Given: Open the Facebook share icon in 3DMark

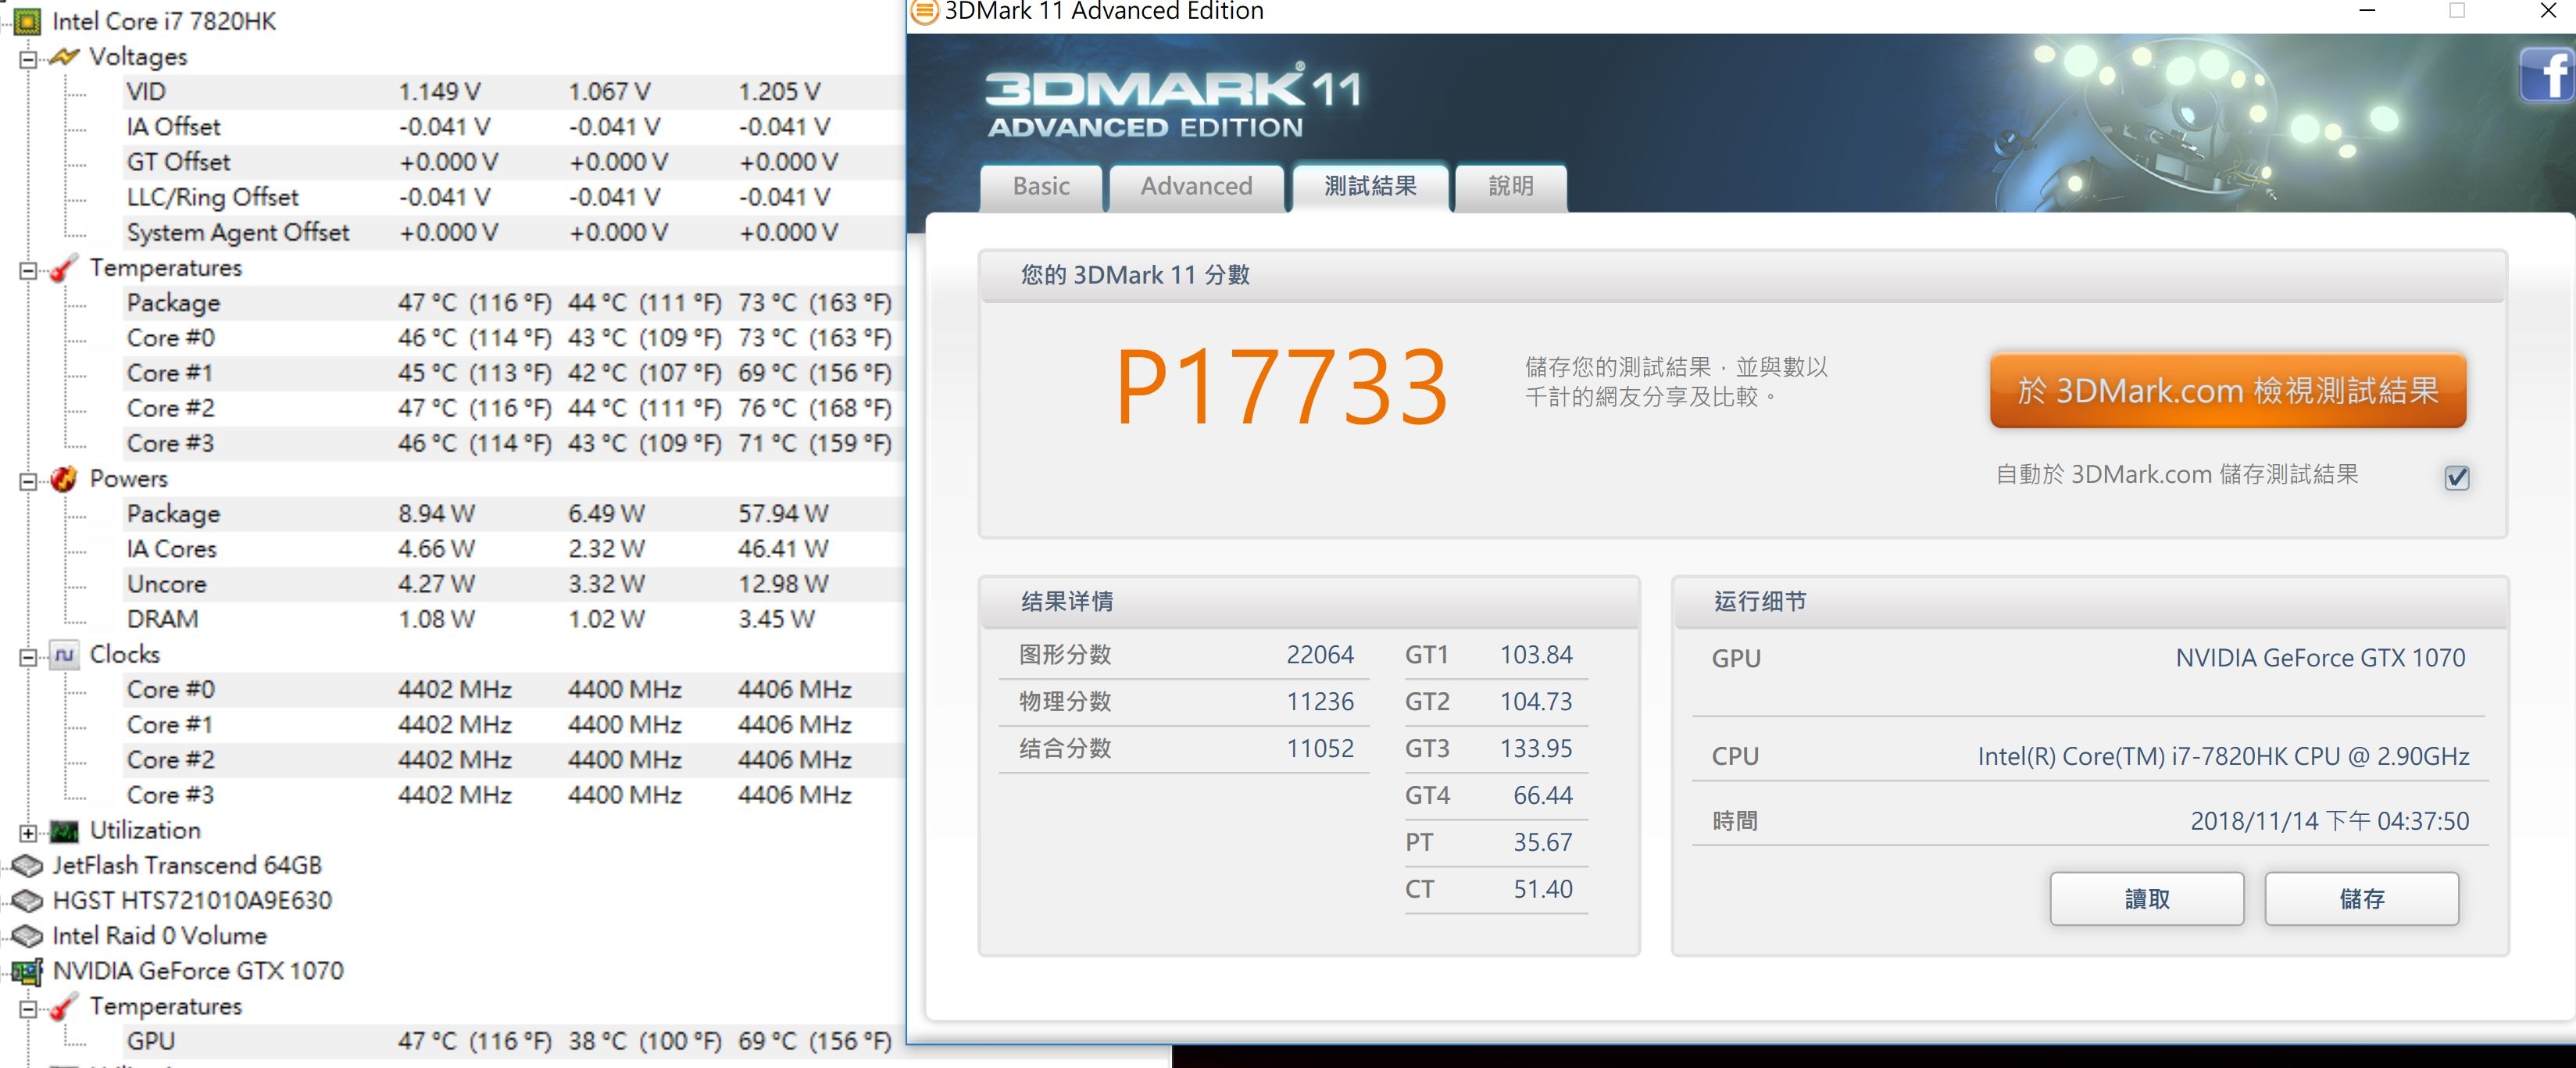Looking at the screenshot, I should click(x=2546, y=74).
